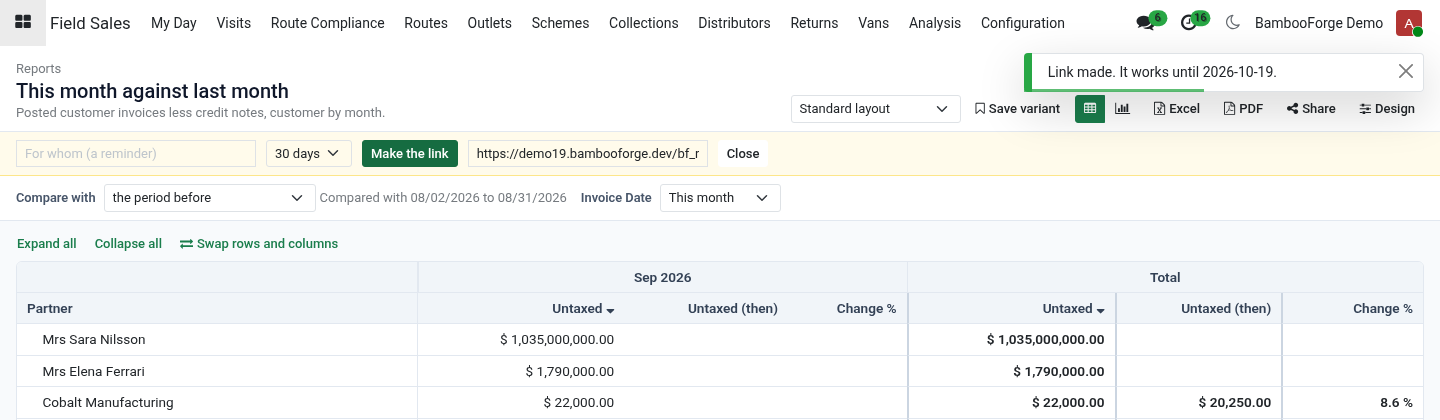Image resolution: width=1440 pixels, height=420 pixels.
Task: Switch to table view icon
Action: pos(1090,109)
